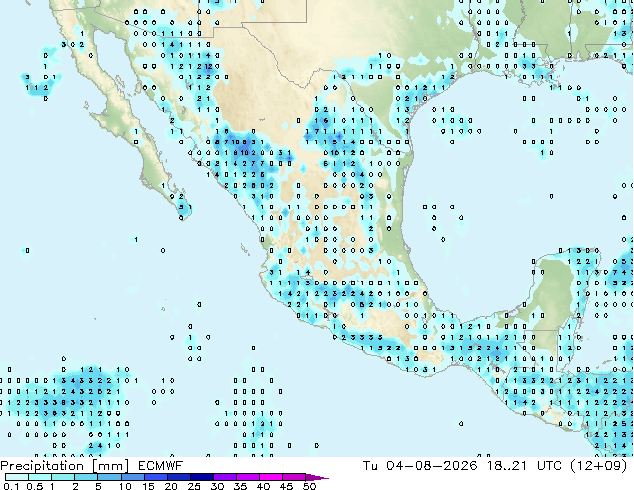Click the '0.1' legend scale value
Screen dimensions: 634x490
[11, 486]
